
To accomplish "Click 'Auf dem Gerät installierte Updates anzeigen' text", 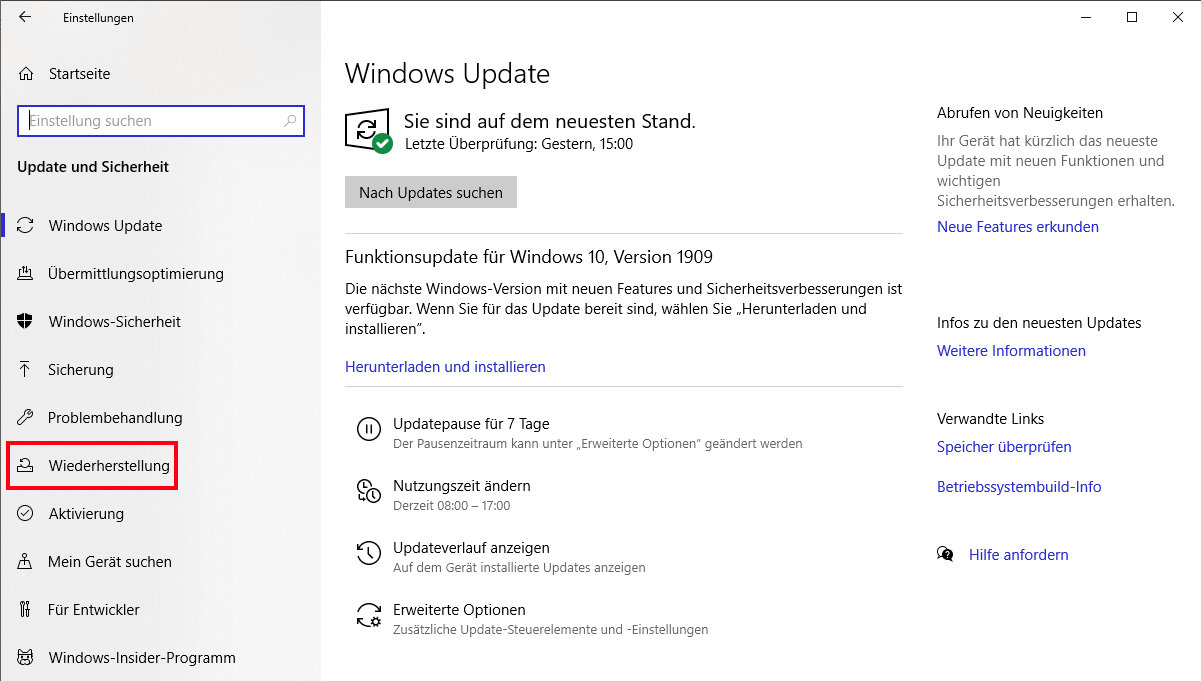I will point(519,568).
